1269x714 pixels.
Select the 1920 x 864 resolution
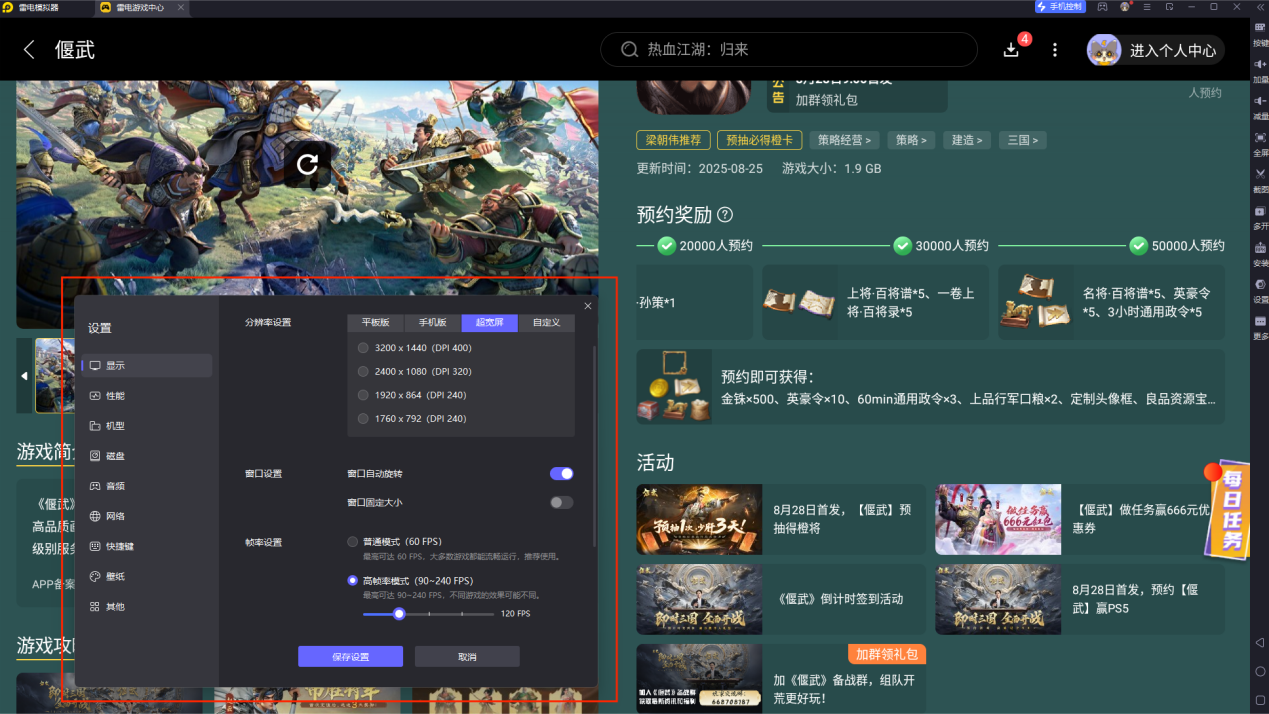point(412,395)
